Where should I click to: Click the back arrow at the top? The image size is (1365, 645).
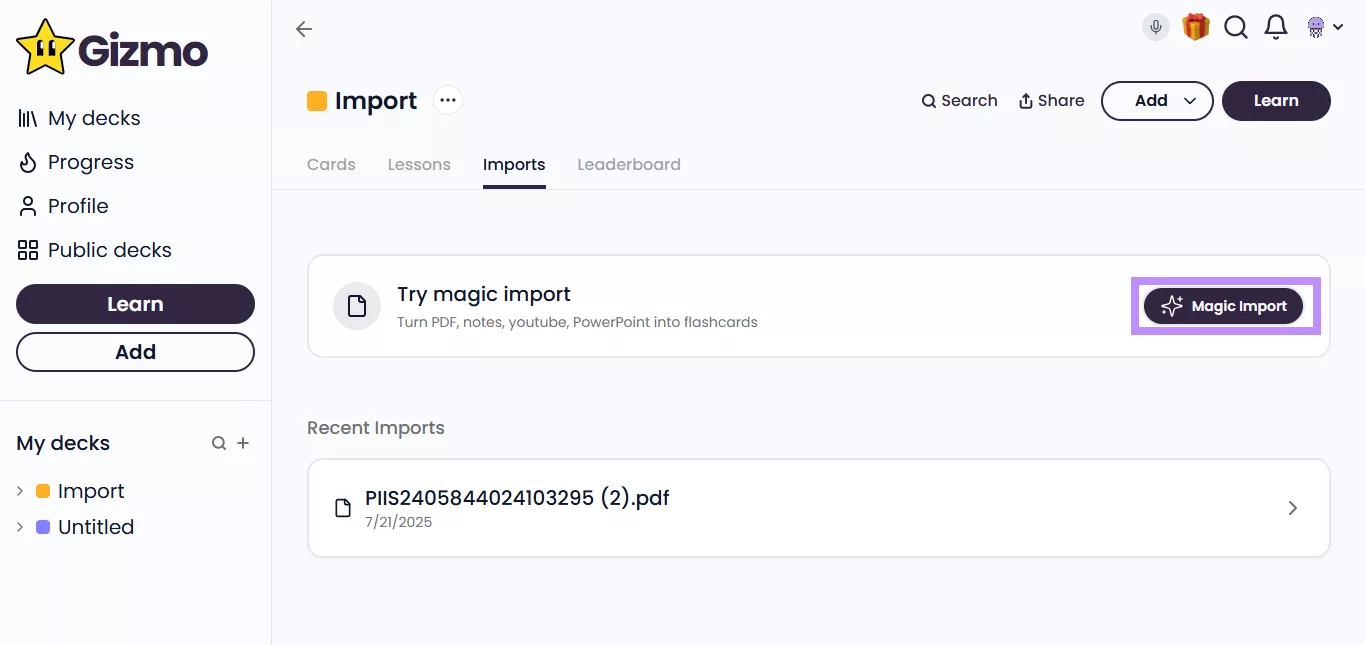[x=303, y=29]
